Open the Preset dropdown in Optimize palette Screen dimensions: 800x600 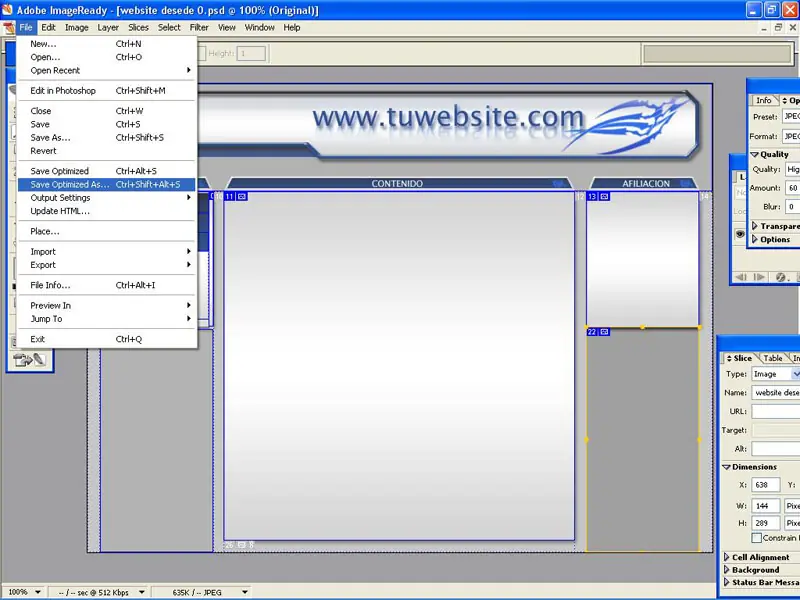point(791,116)
